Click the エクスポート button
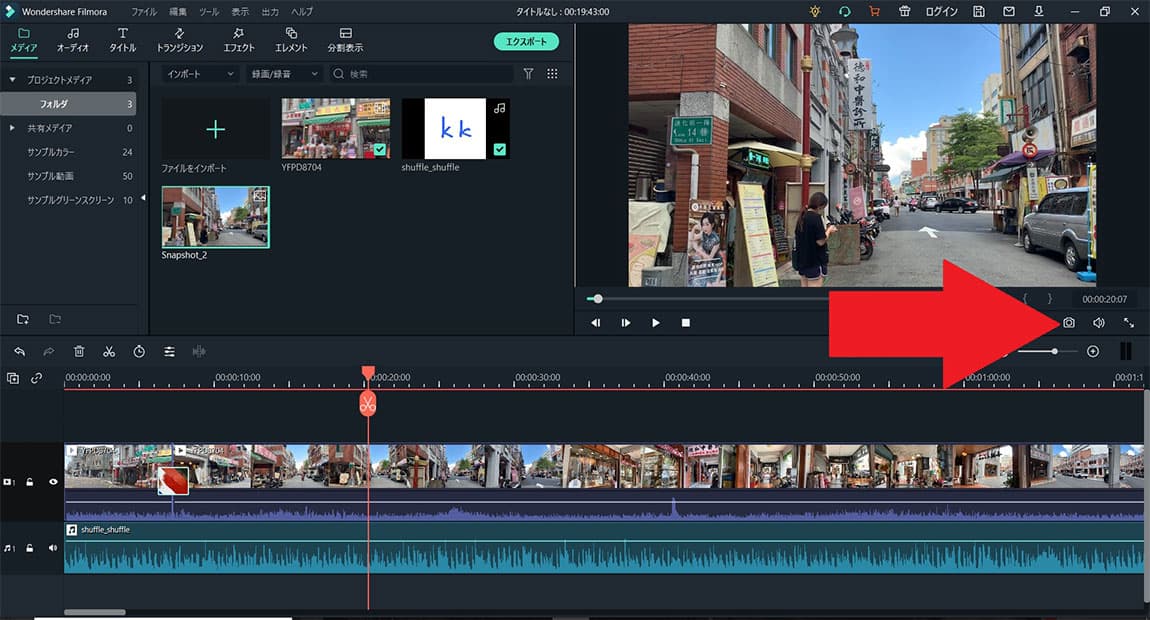 pos(526,41)
